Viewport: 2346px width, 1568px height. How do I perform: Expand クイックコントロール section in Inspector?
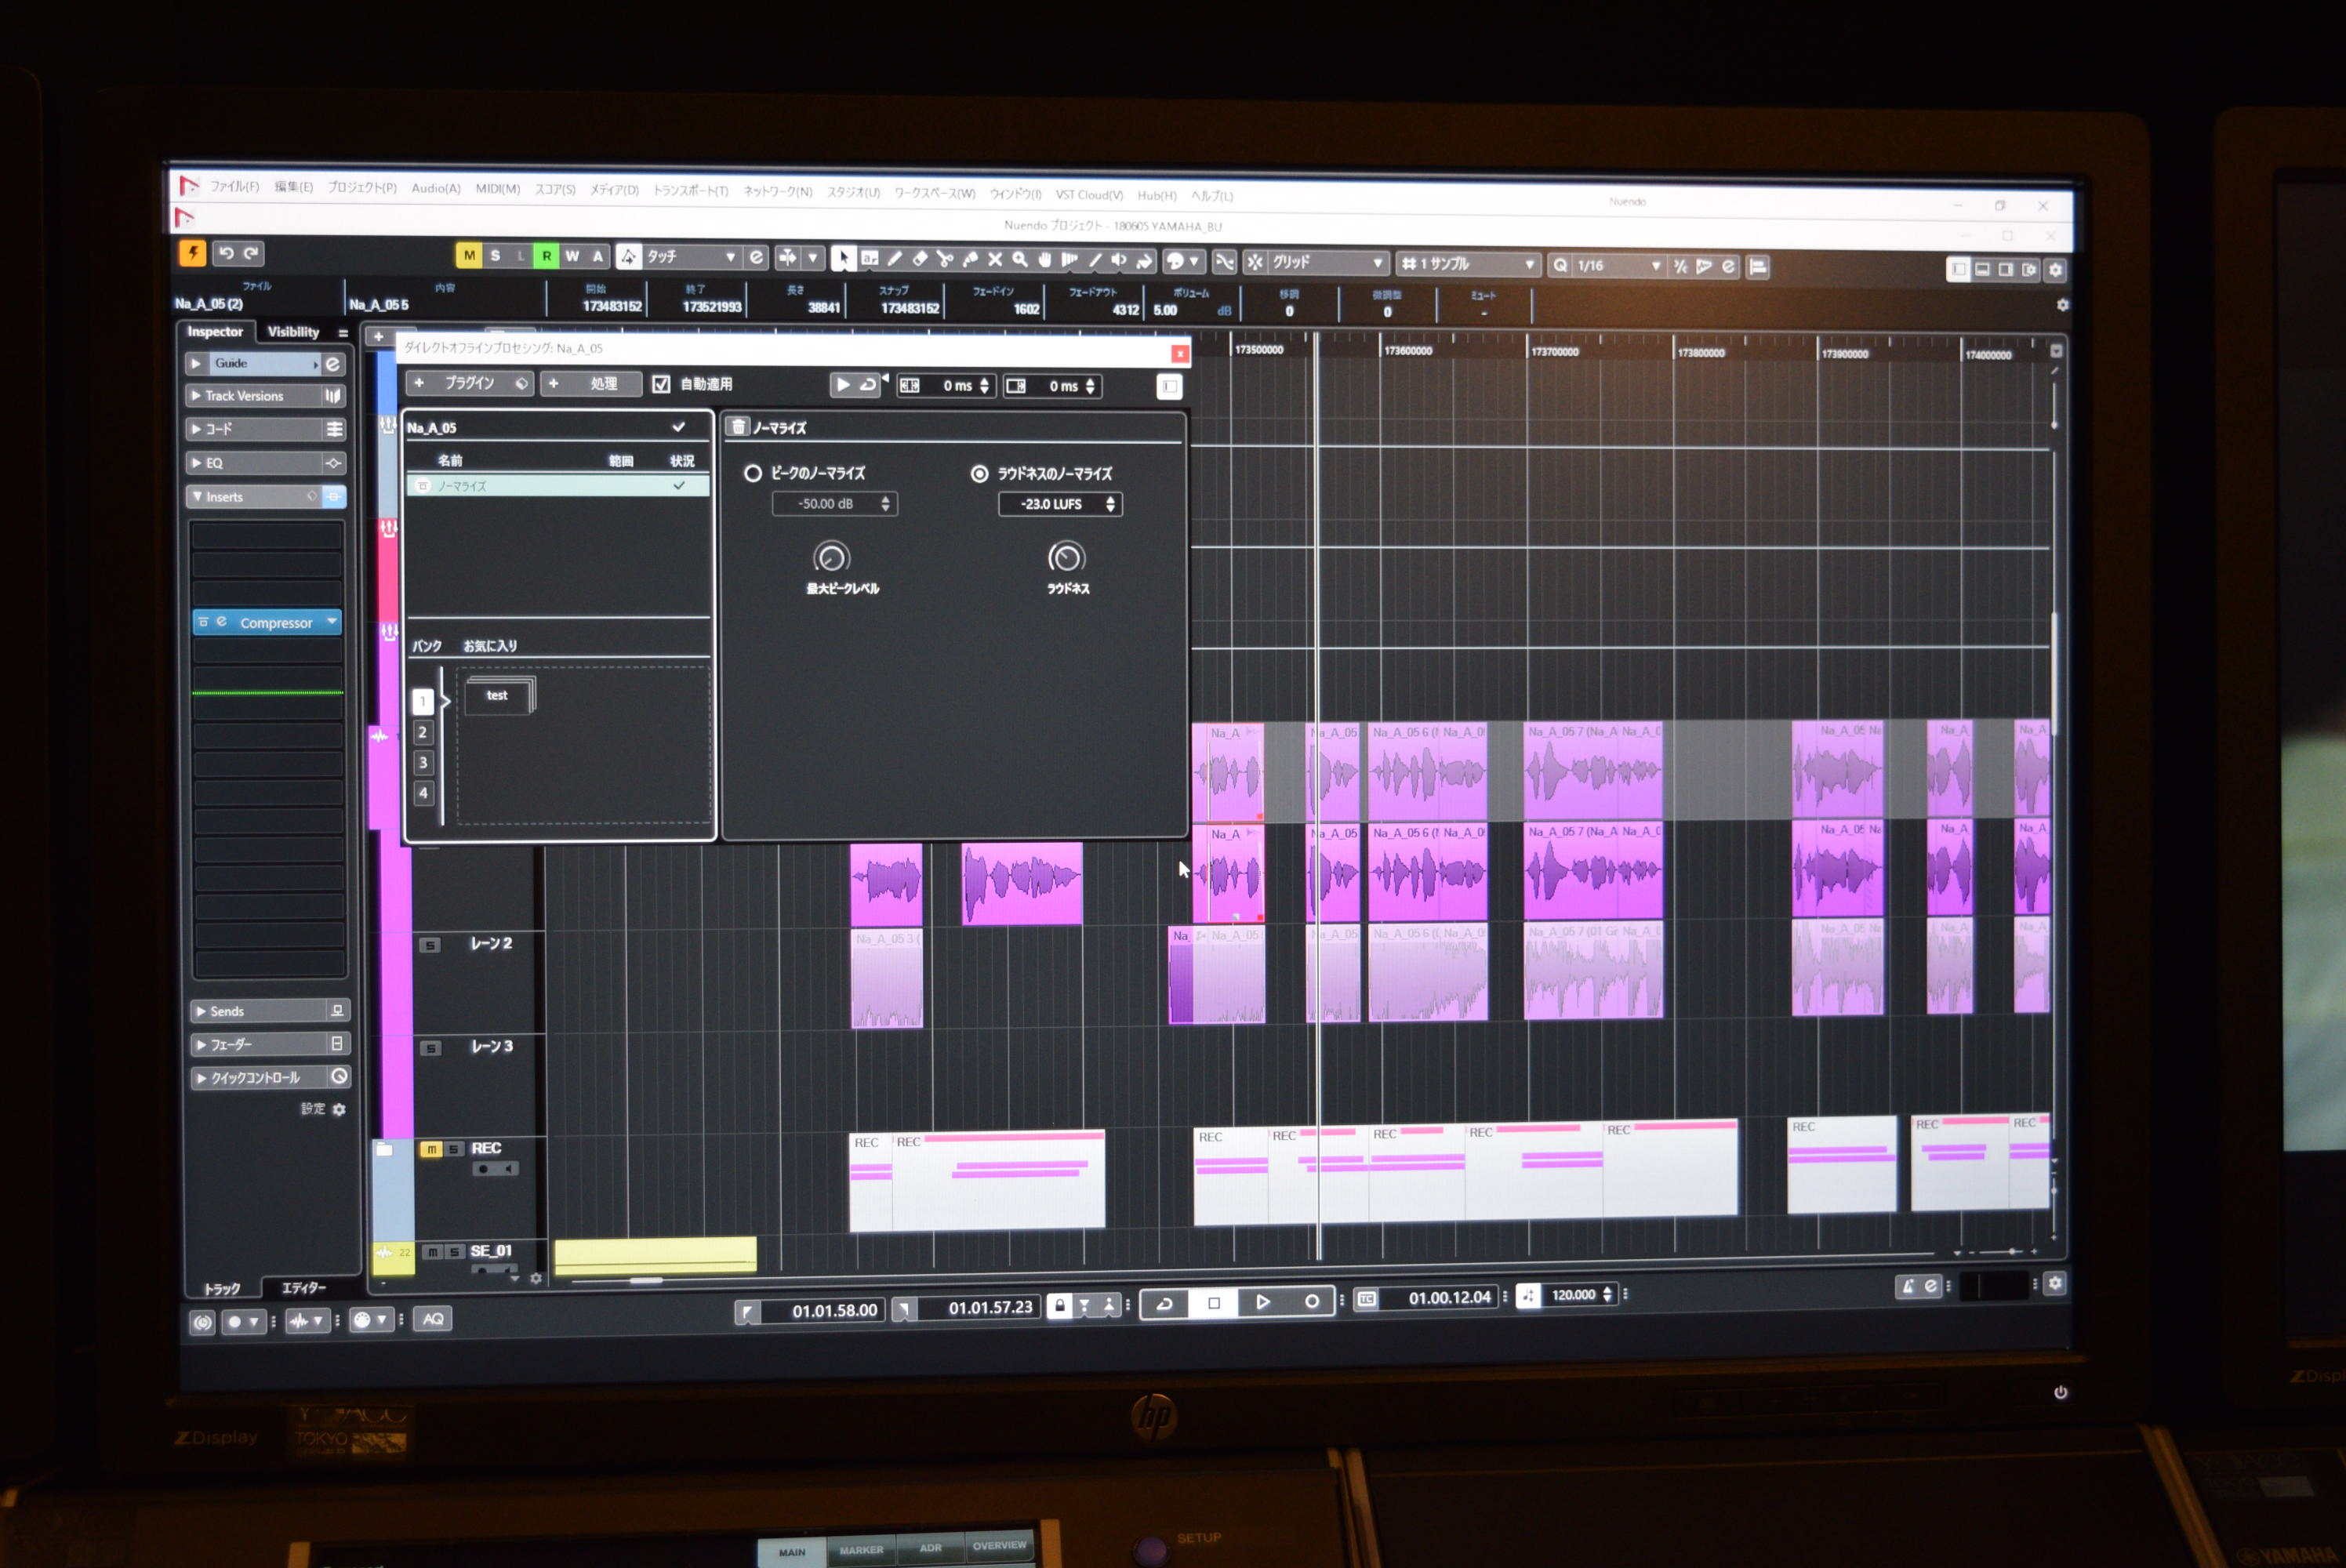201,1078
